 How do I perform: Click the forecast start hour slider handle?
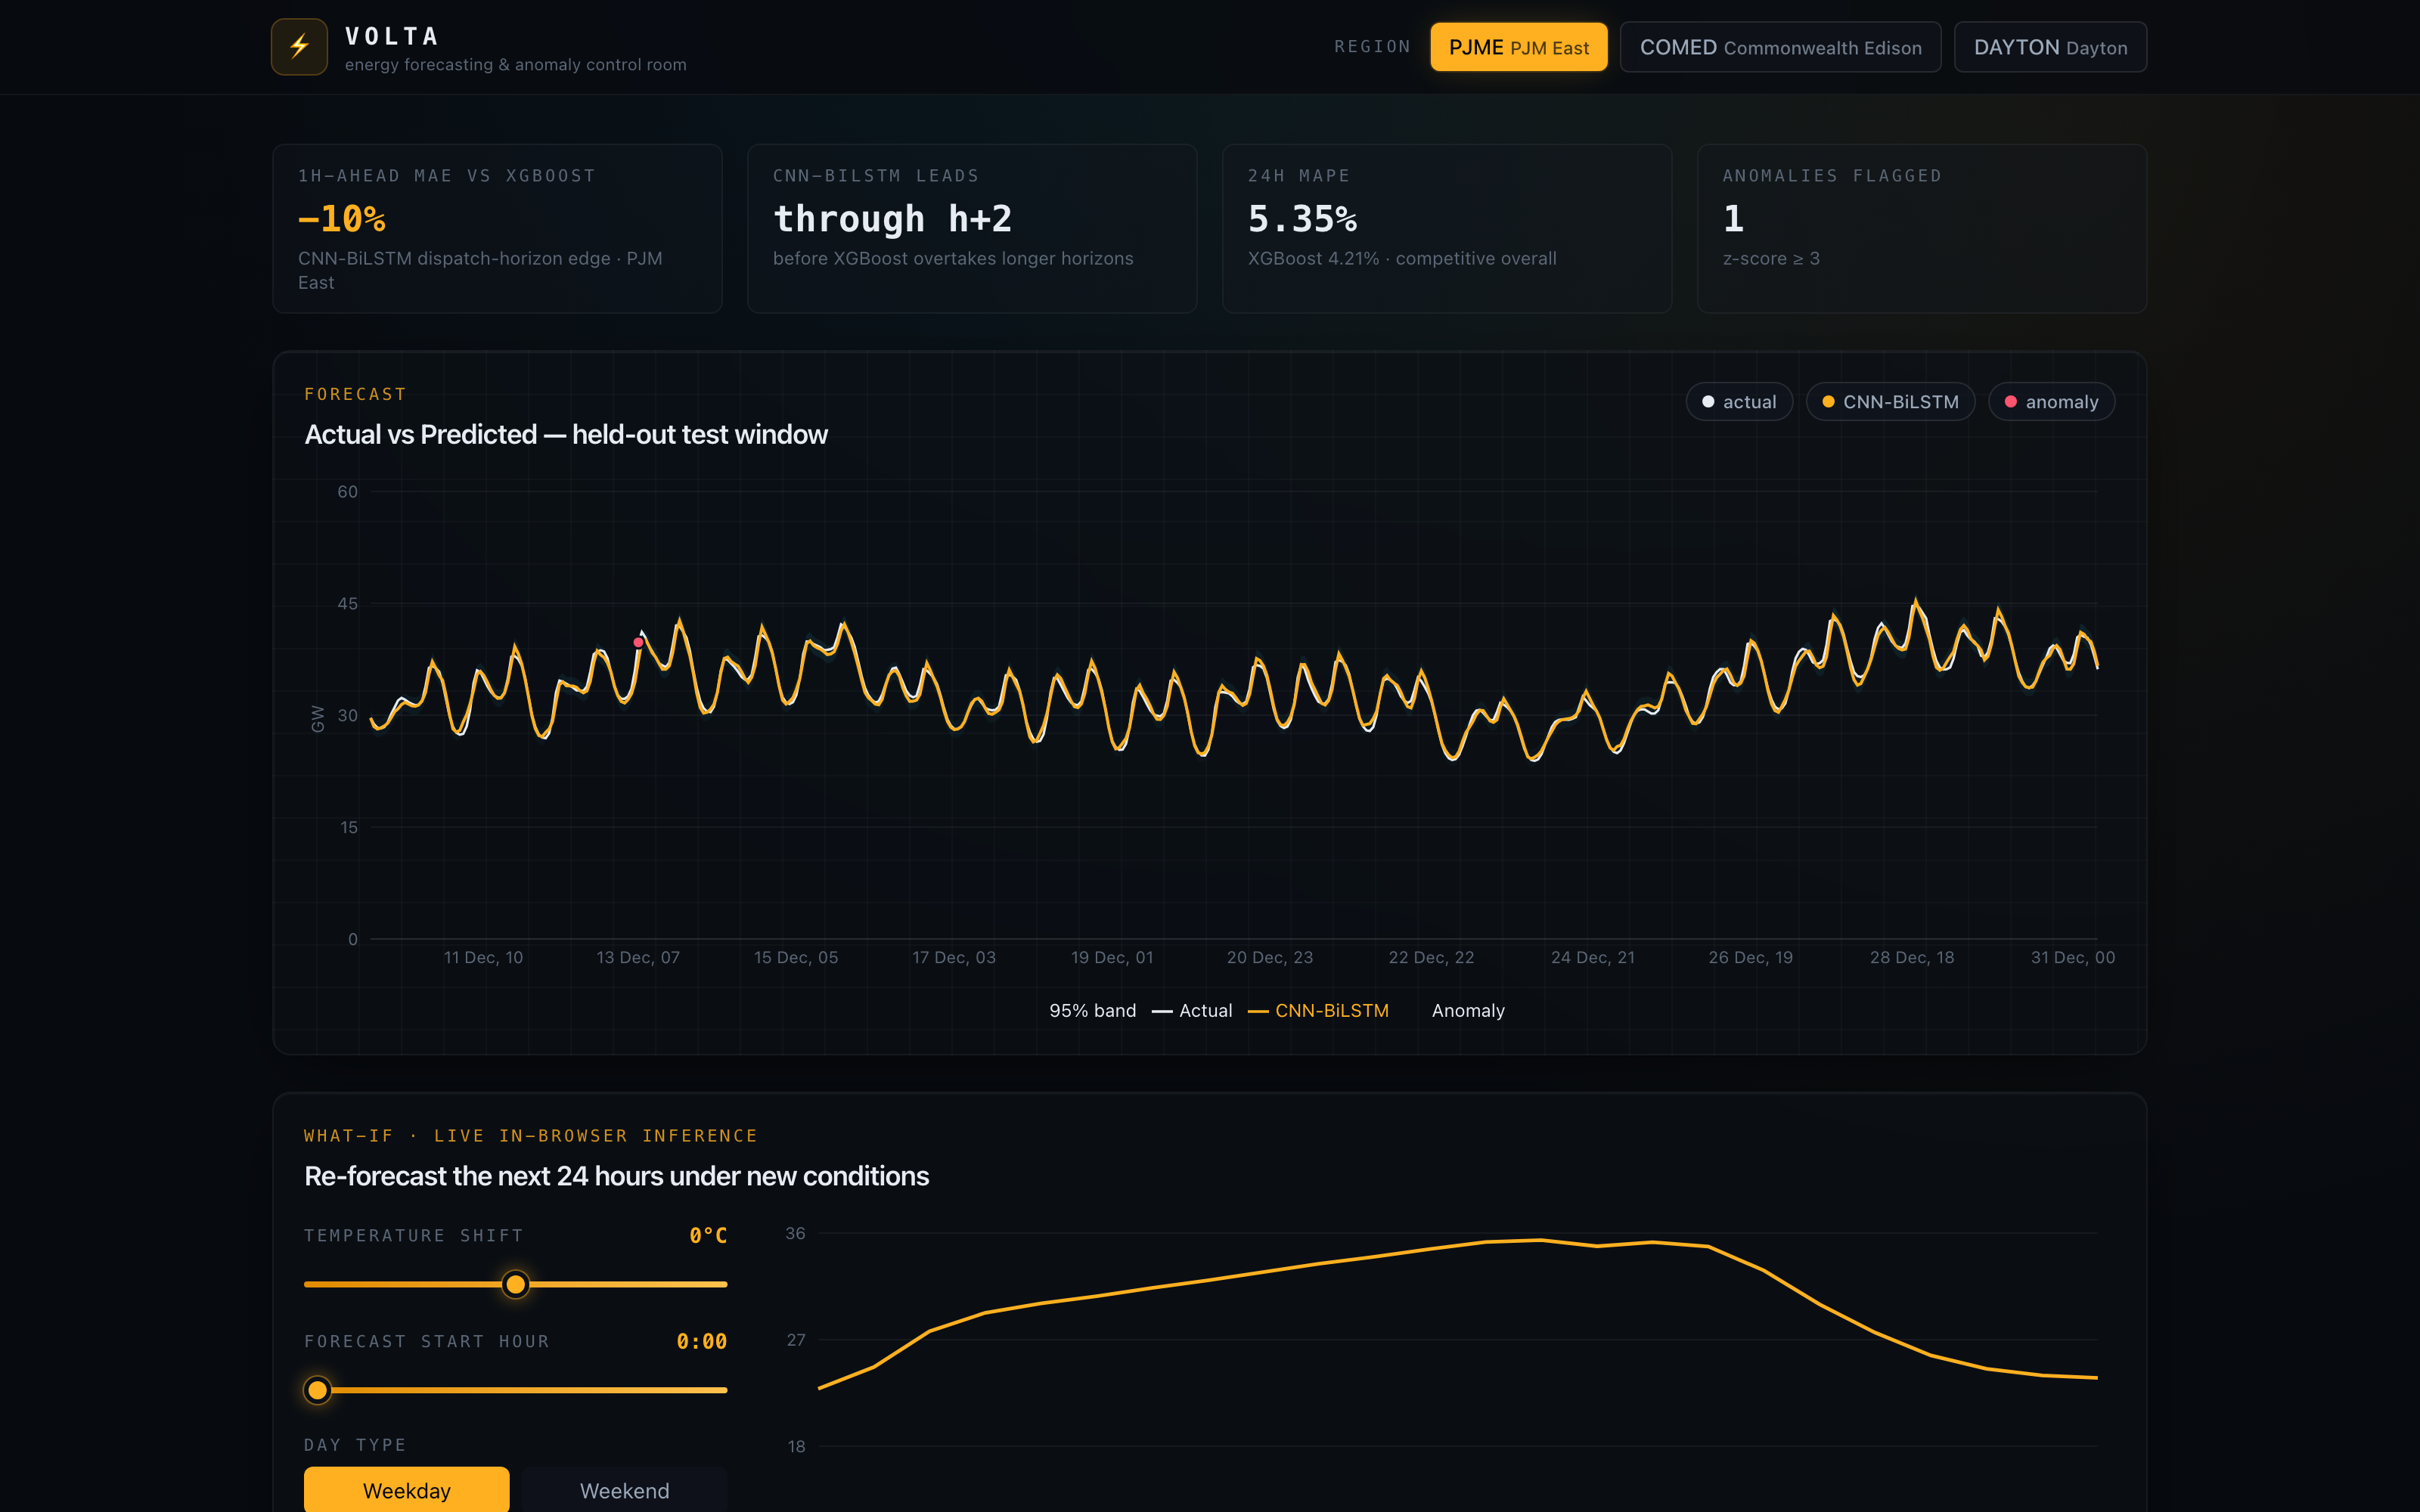point(317,1390)
